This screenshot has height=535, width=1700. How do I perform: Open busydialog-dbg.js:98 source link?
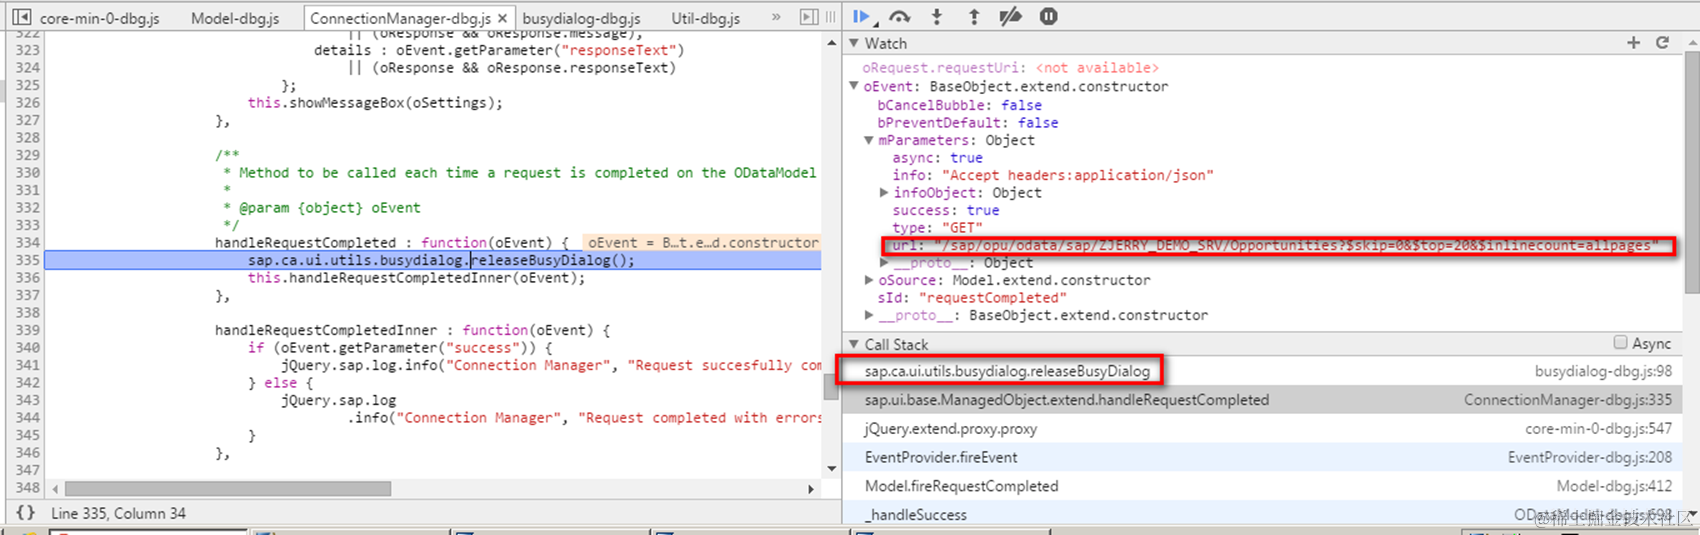[x=1603, y=371]
